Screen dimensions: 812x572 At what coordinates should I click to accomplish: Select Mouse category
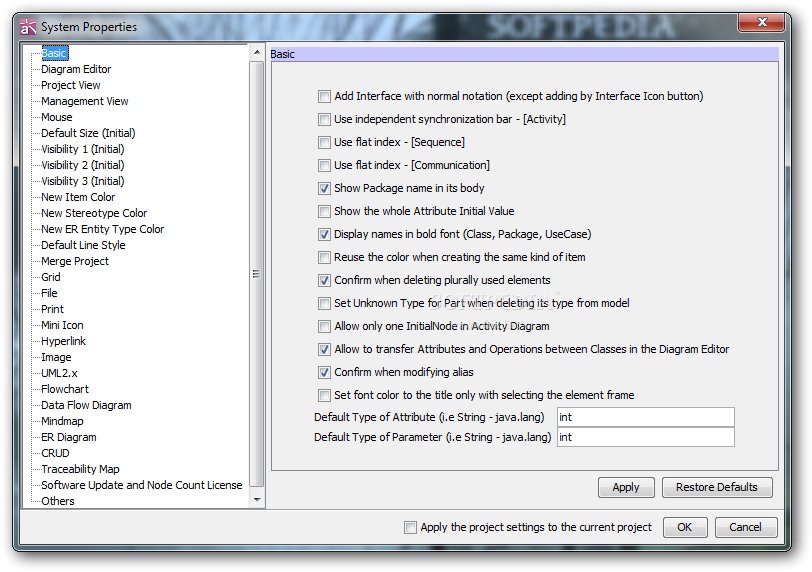pos(56,118)
